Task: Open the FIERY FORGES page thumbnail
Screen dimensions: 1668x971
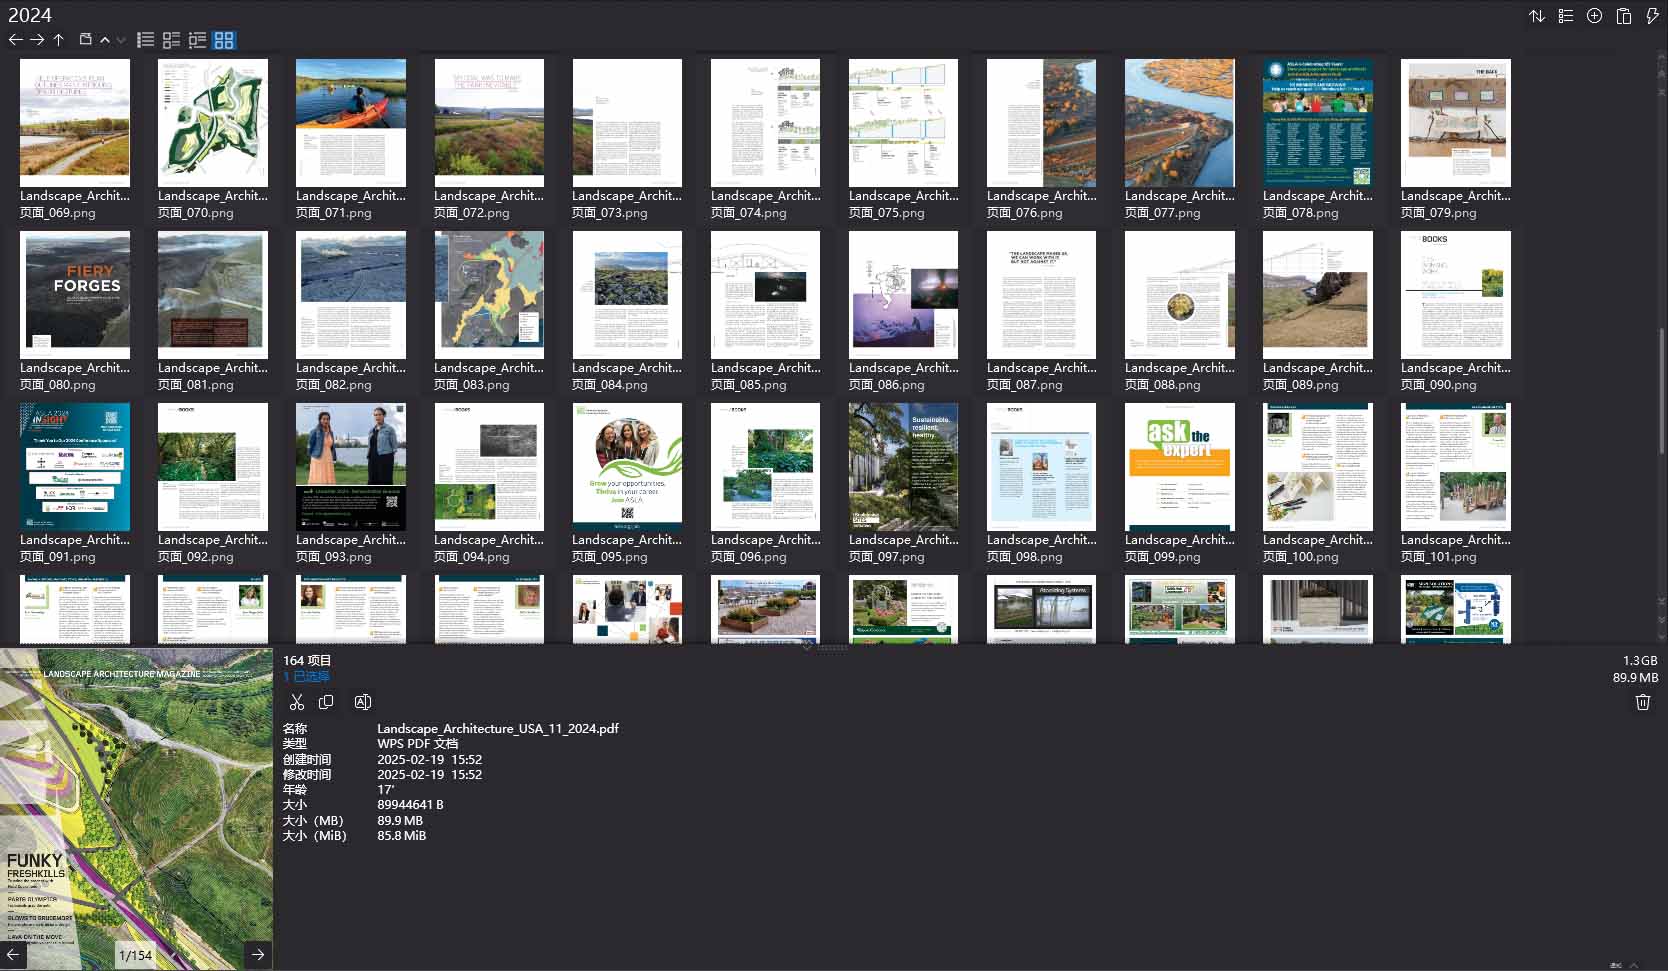Action: 75,294
